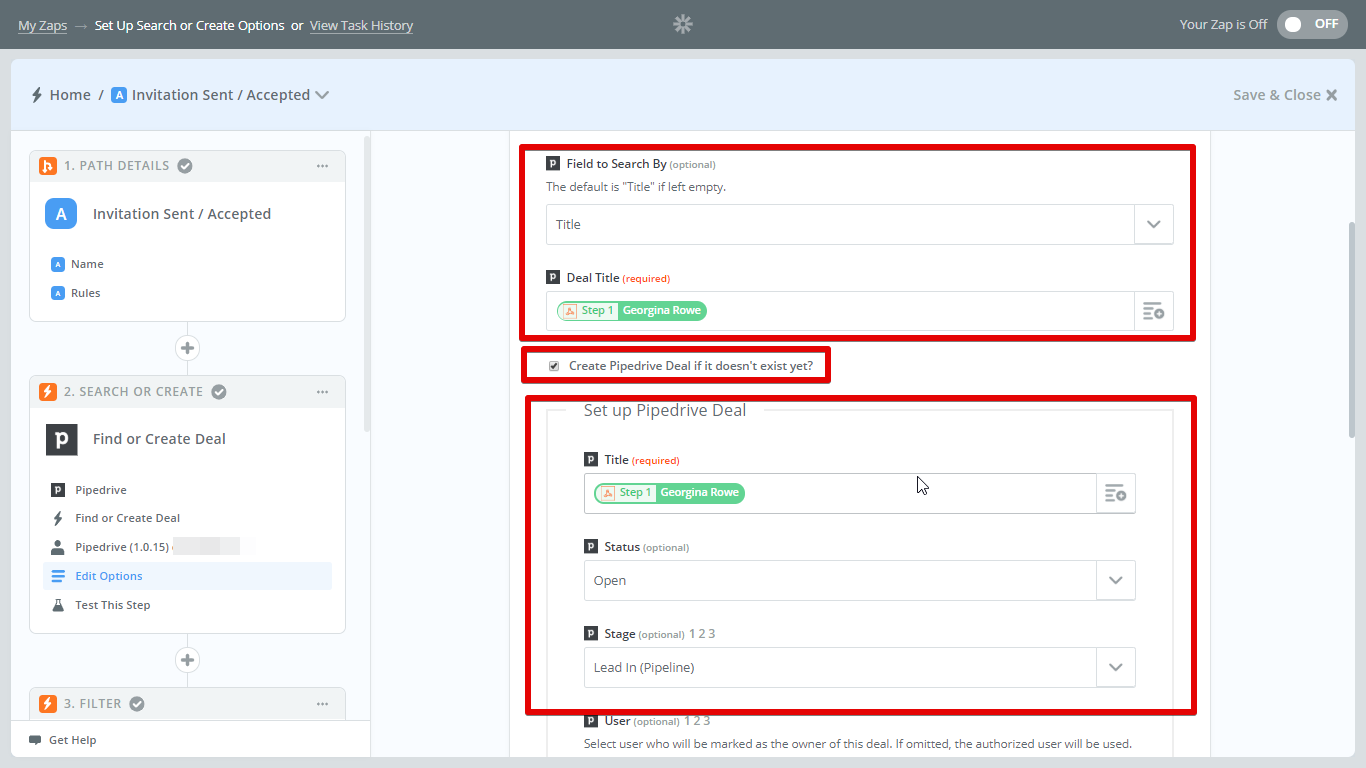Click the Zapier loading asterisk icon
This screenshot has height=768, width=1366.
coord(683,24)
